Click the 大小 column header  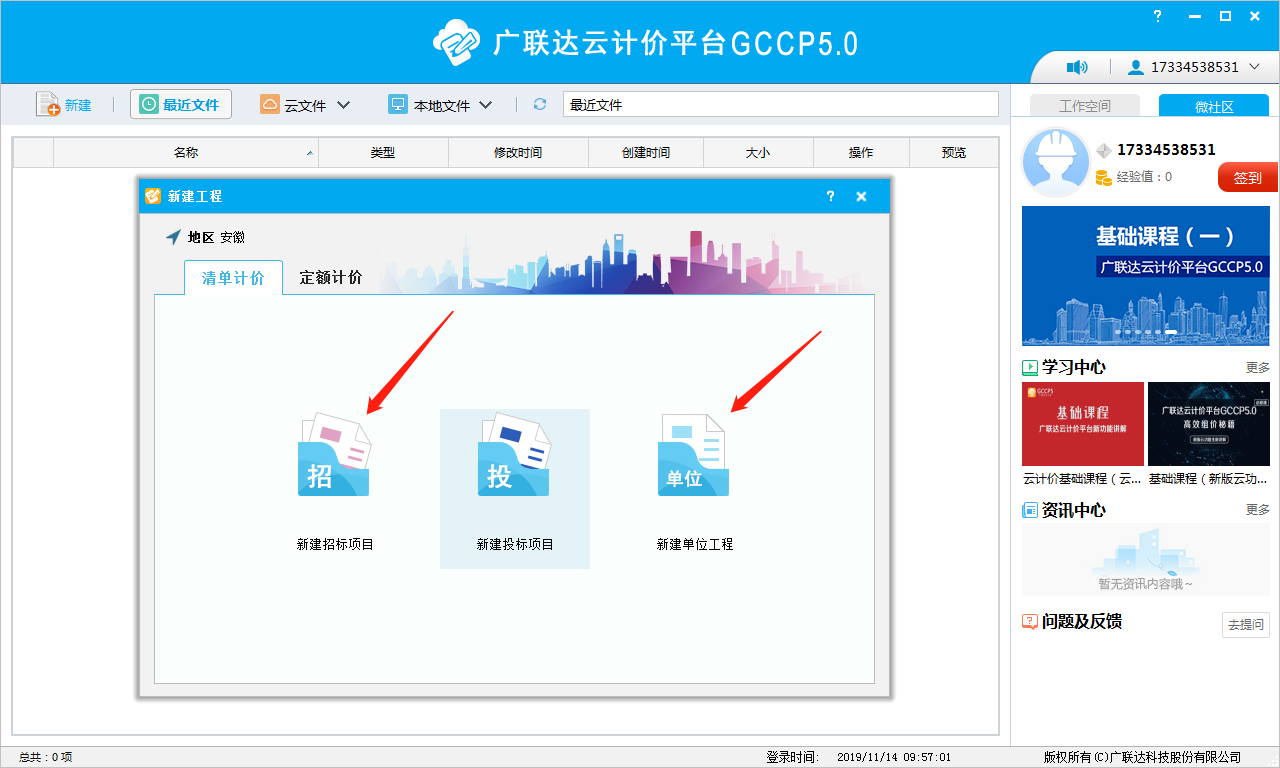coord(758,152)
